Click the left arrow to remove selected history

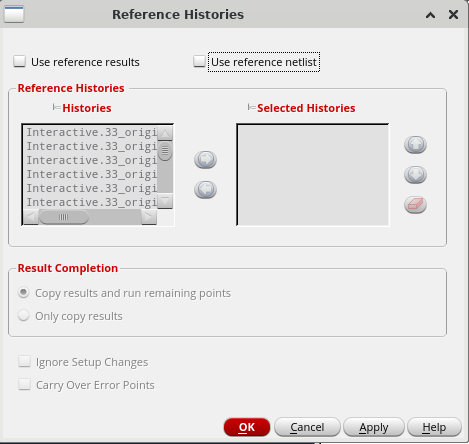205,190
